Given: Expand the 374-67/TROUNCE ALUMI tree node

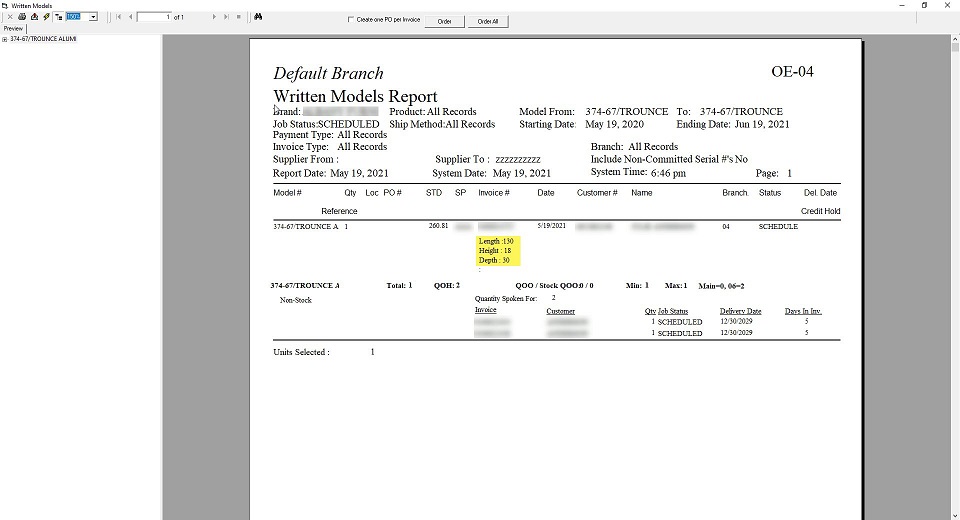Looking at the screenshot, I should click(5, 39).
